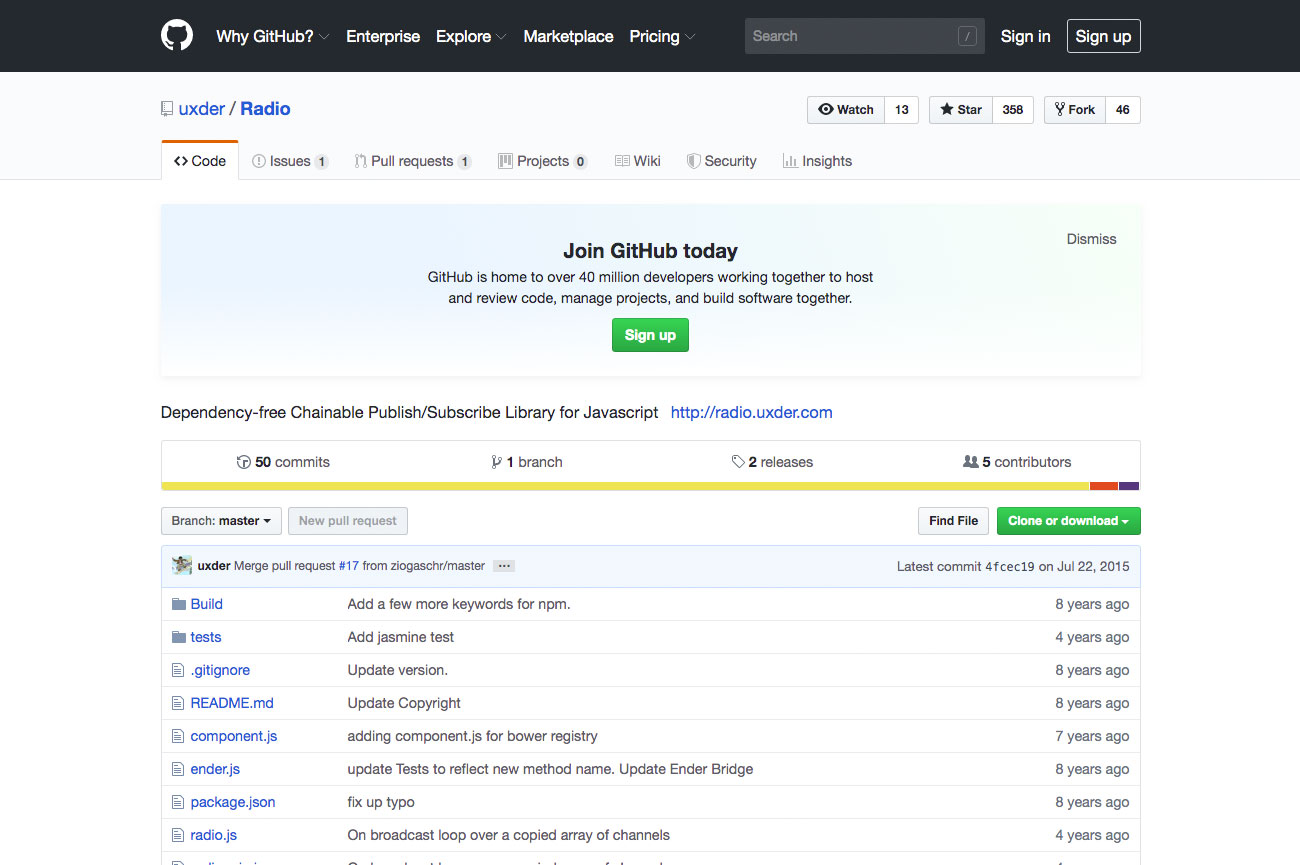Viewport: 1300px width, 865px height.
Task: Open the Branch: master dropdown
Action: tap(221, 521)
